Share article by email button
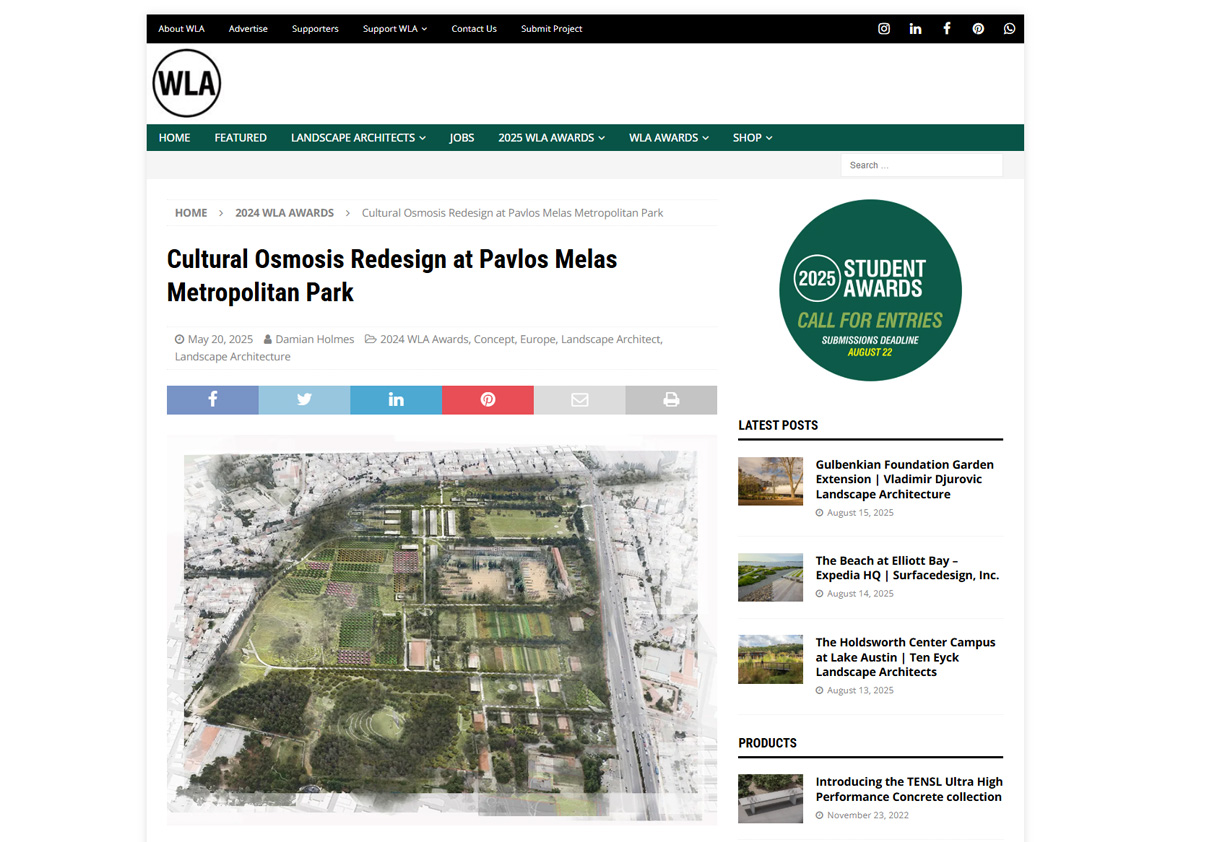The height and width of the screenshot is (842, 1209). click(579, 400)
